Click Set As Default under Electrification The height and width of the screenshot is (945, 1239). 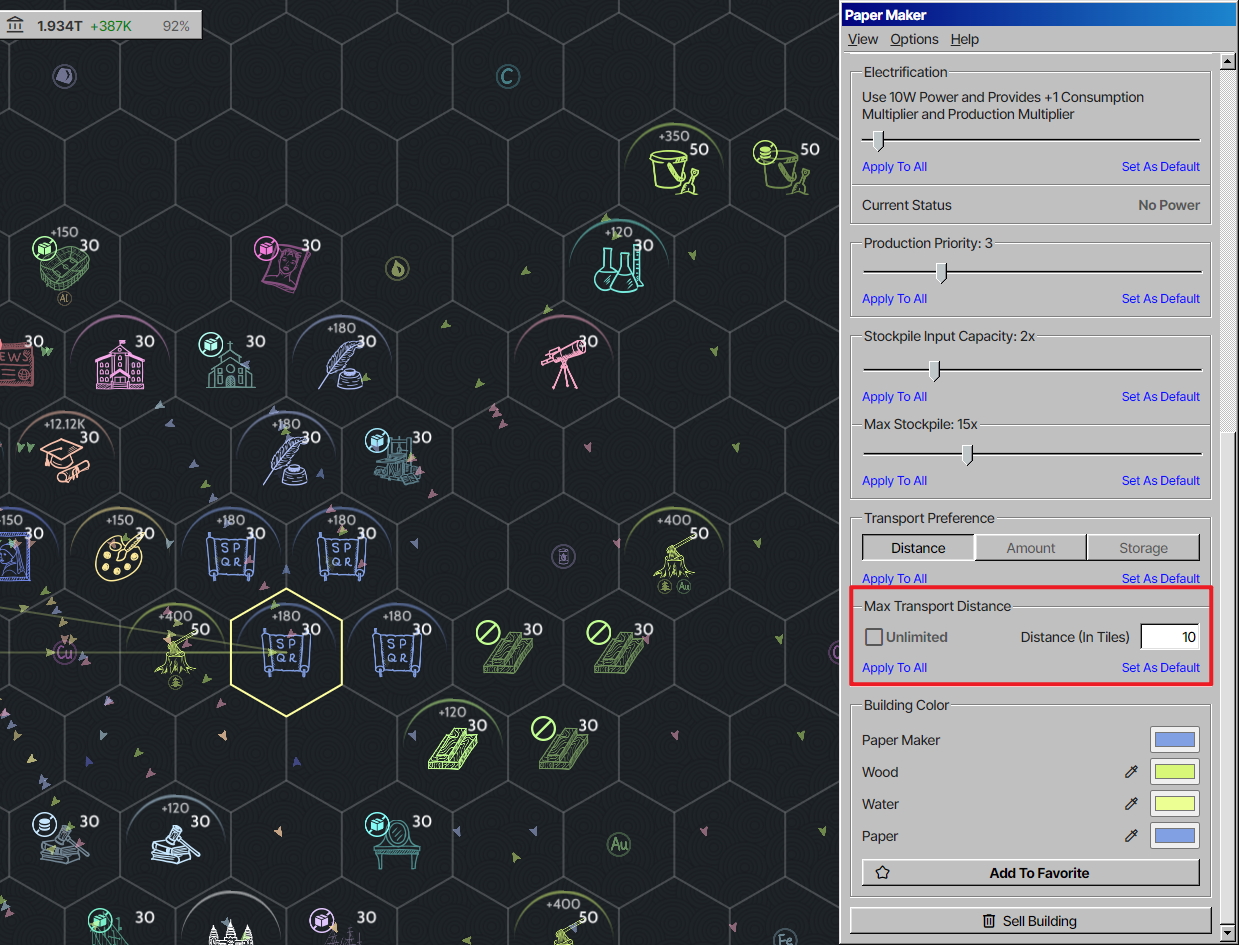[1160, 167]
